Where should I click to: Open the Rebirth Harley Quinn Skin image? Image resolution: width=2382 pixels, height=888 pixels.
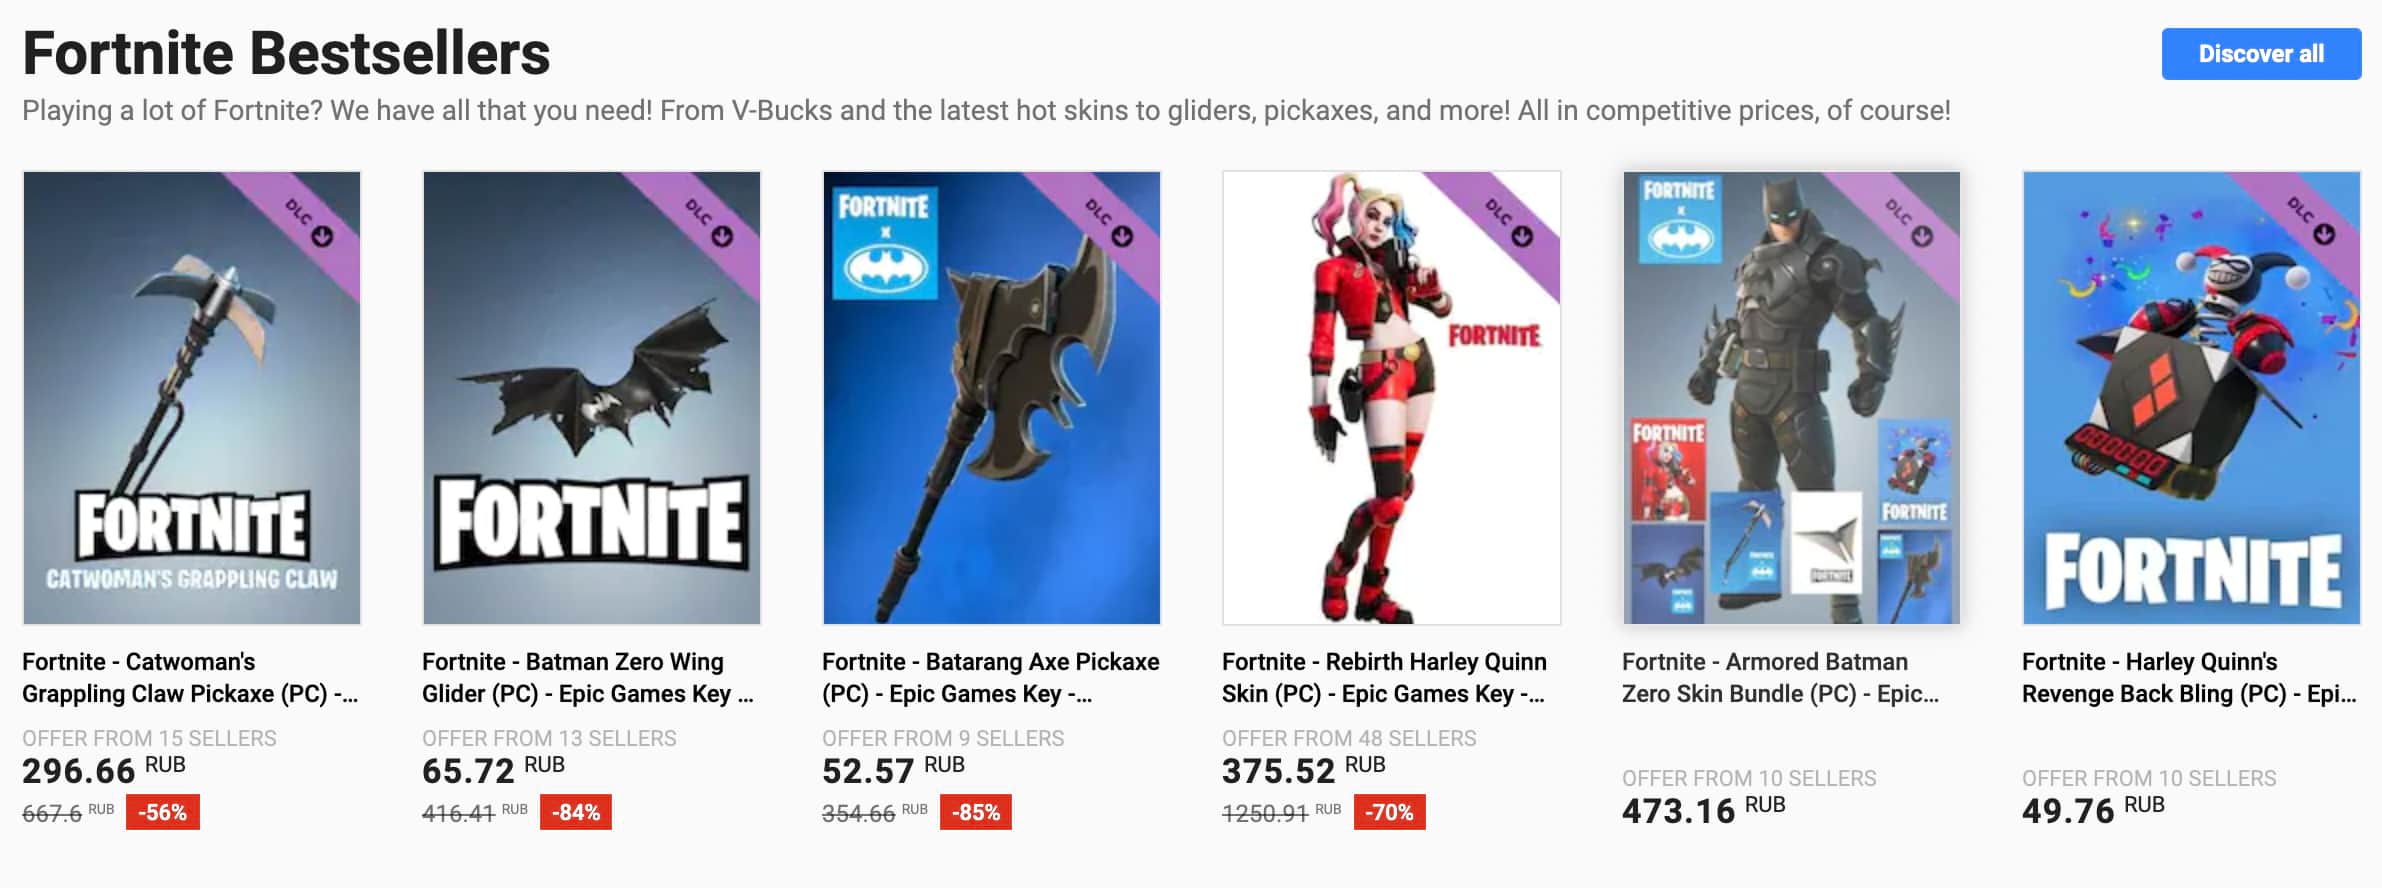pos(1392,398)
